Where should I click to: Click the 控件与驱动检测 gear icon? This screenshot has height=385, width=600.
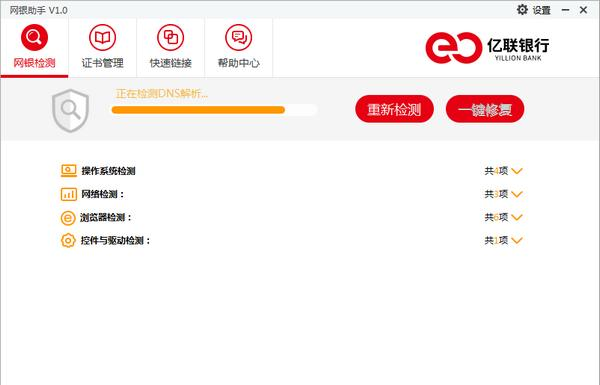tap(68, 241)
